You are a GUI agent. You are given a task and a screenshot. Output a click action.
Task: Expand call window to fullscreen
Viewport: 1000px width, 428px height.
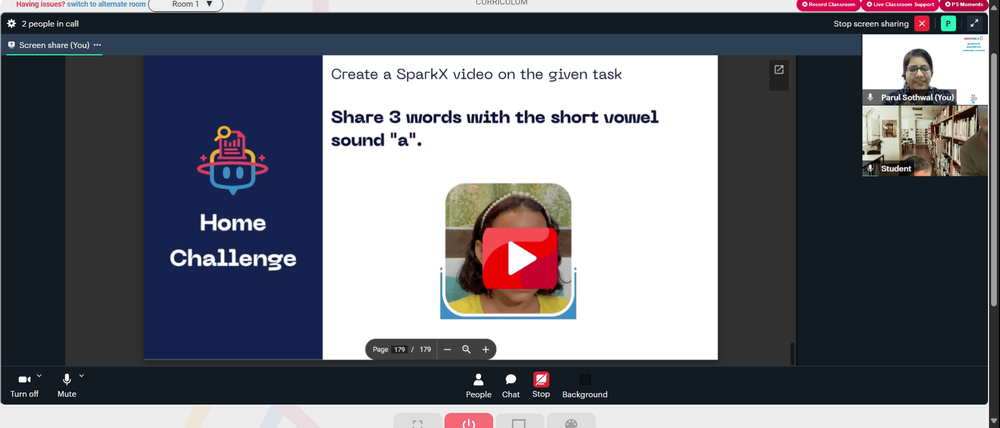pyautogui.click(x=974, y=24)
